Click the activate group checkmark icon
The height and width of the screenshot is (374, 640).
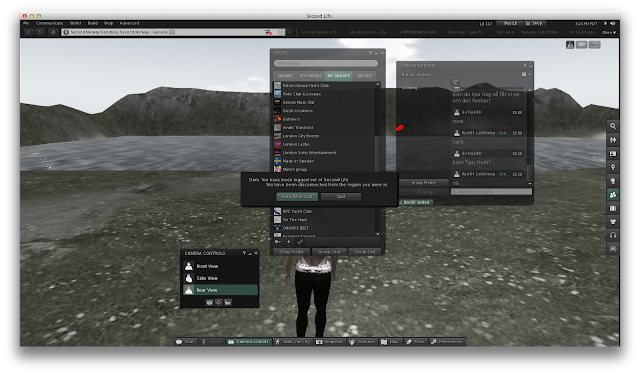coord(300,242)
